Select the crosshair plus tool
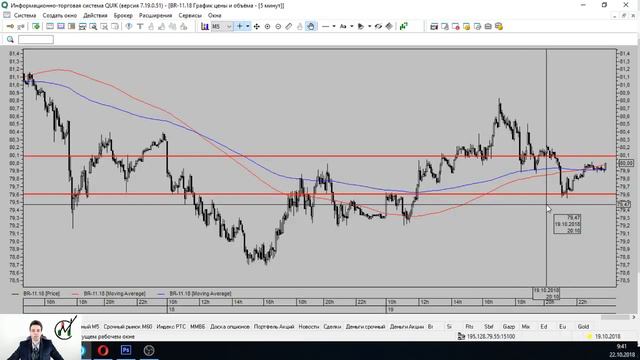Image resolution: width=640 pixels, height=360 pixels. pos(240,27)
